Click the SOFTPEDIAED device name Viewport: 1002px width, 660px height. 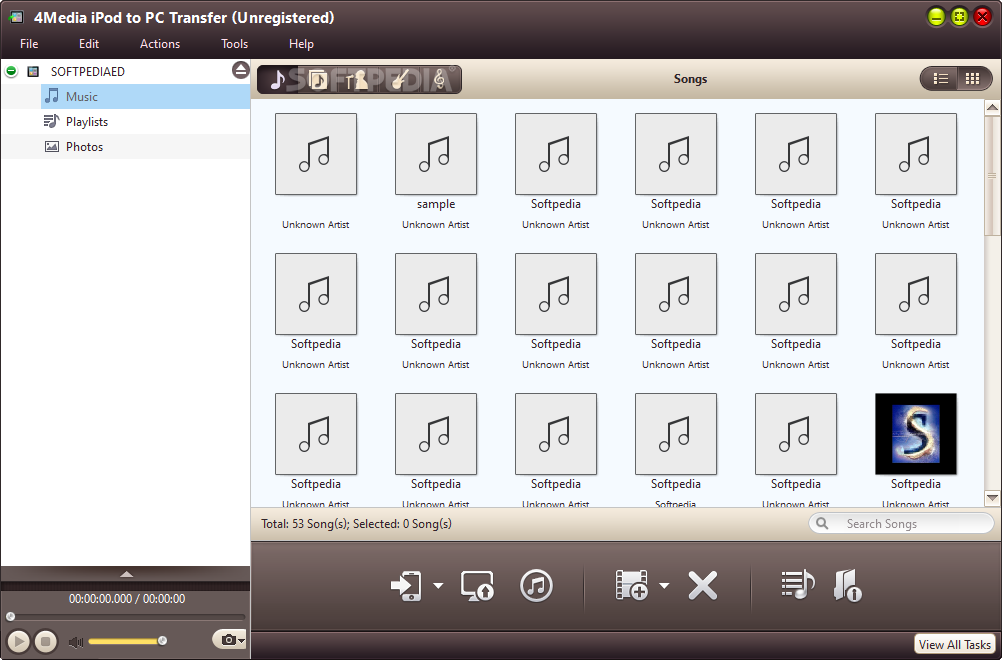pyautogui.click(x=88, y=72)
